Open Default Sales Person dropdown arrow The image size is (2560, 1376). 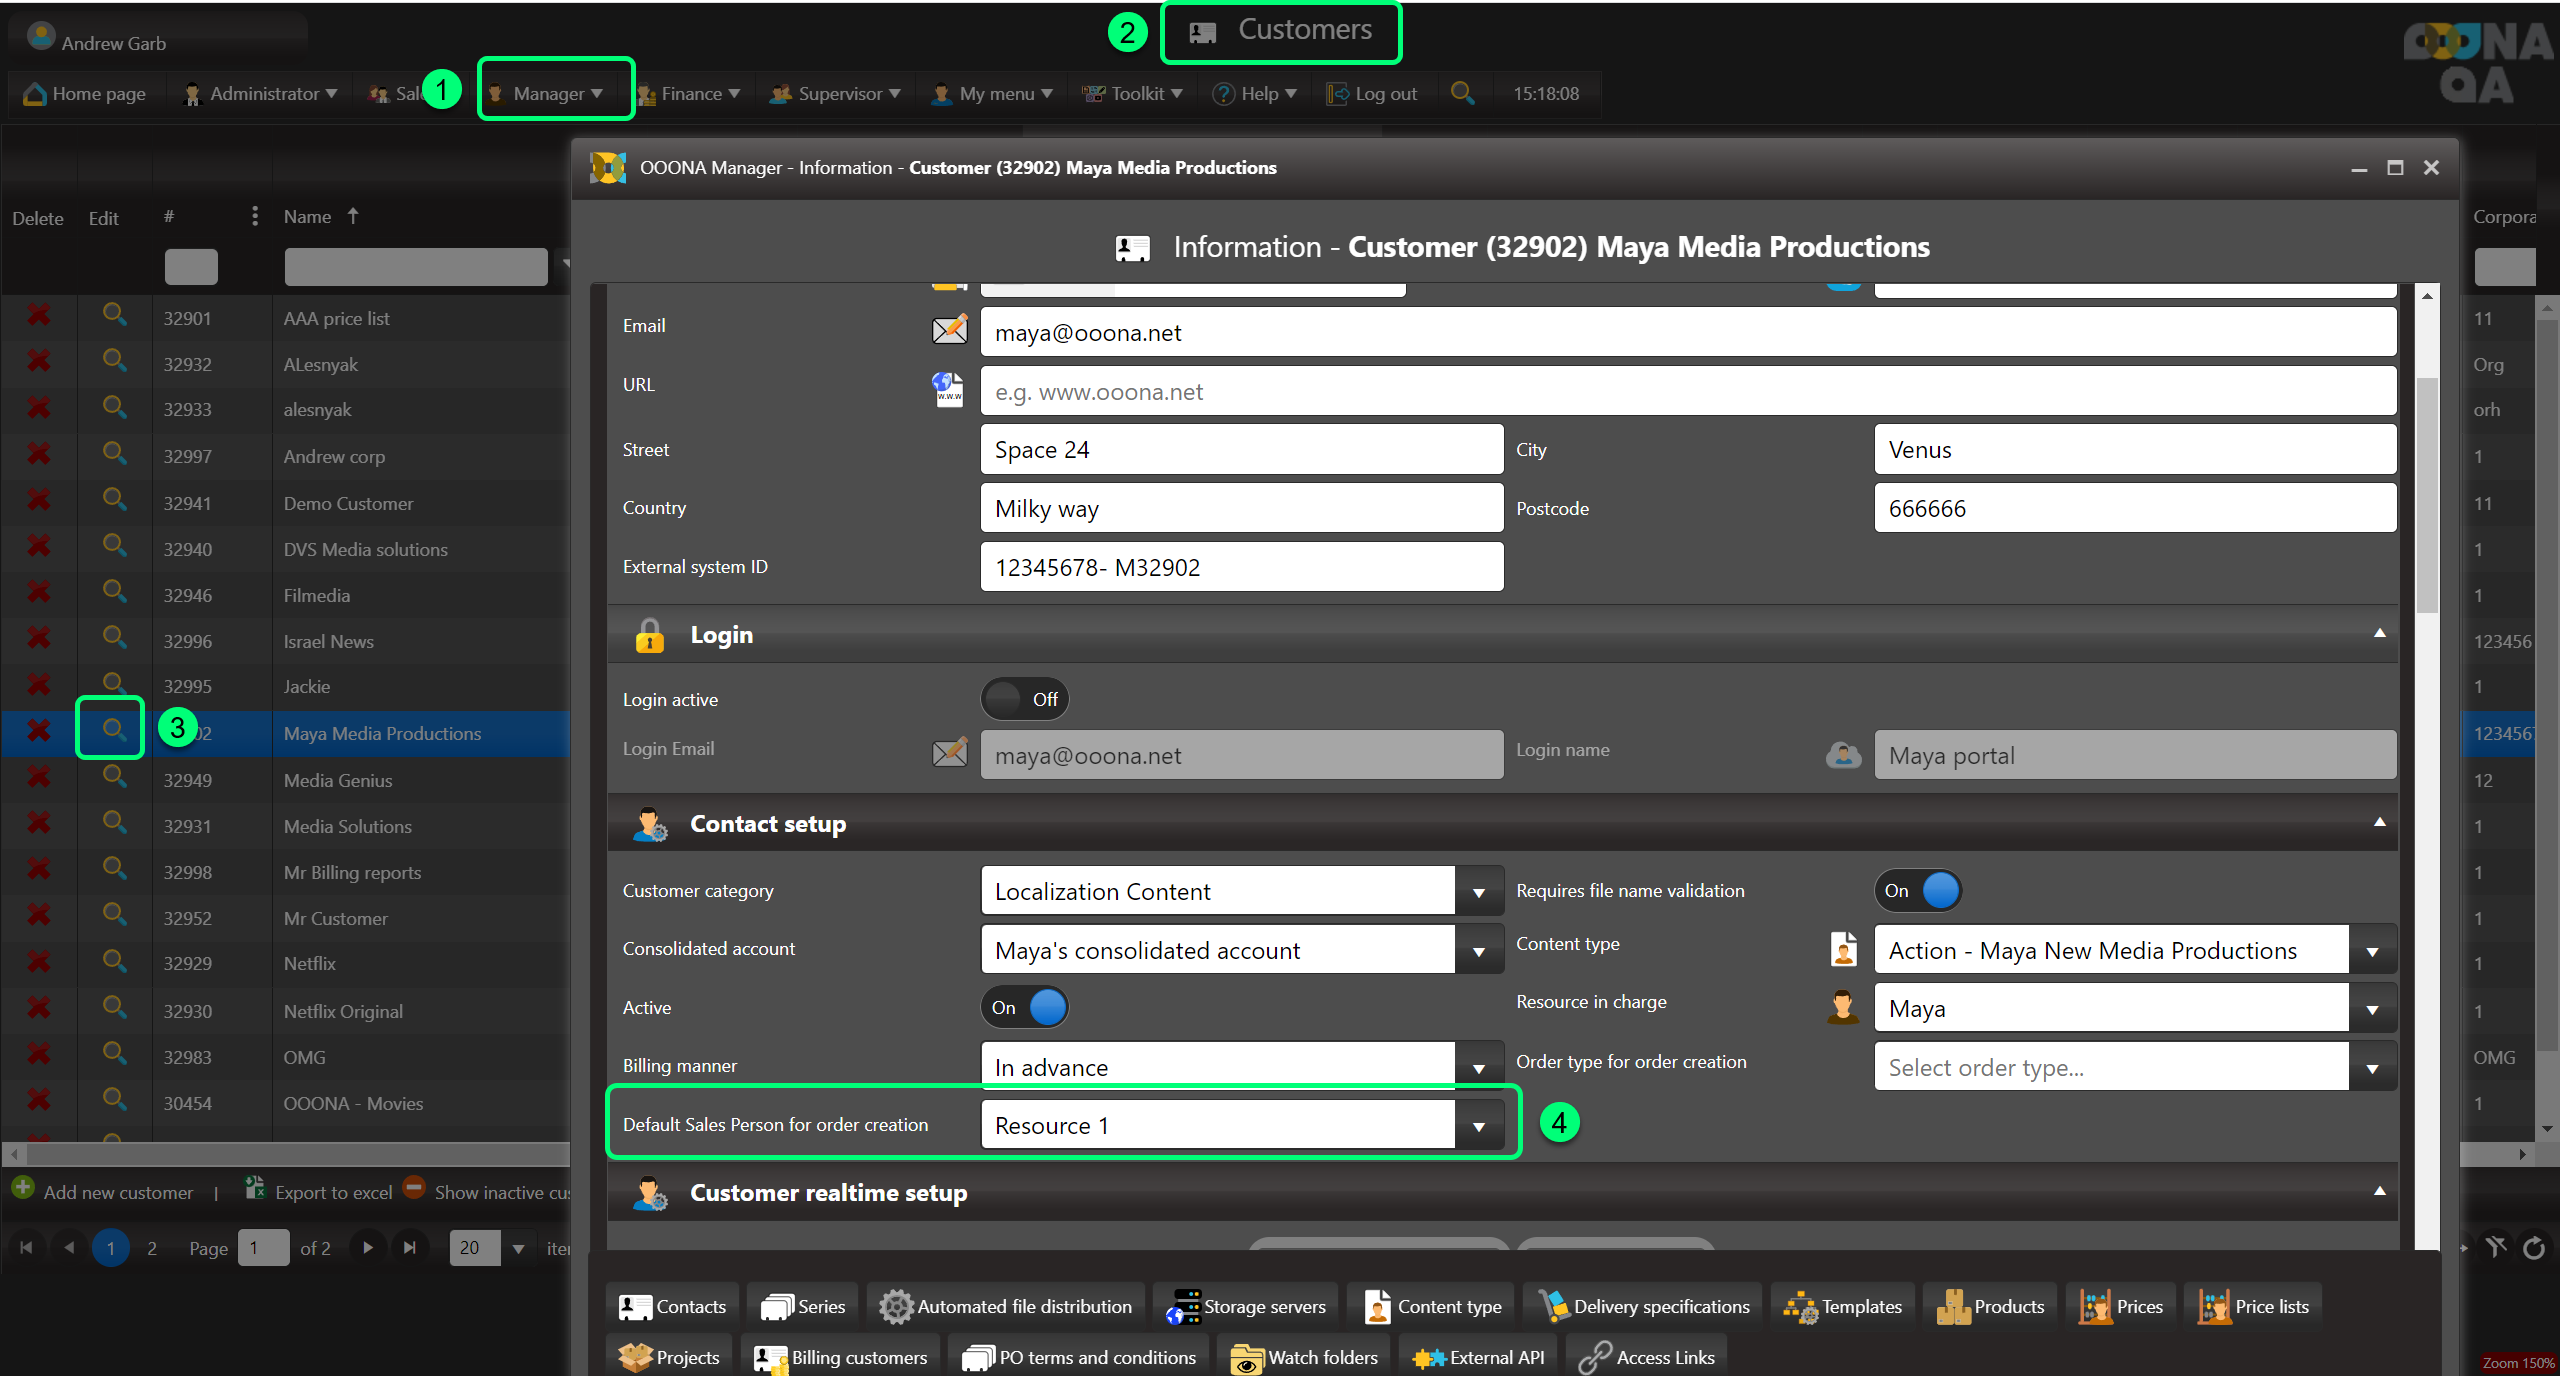[x=1478, y=1126]
